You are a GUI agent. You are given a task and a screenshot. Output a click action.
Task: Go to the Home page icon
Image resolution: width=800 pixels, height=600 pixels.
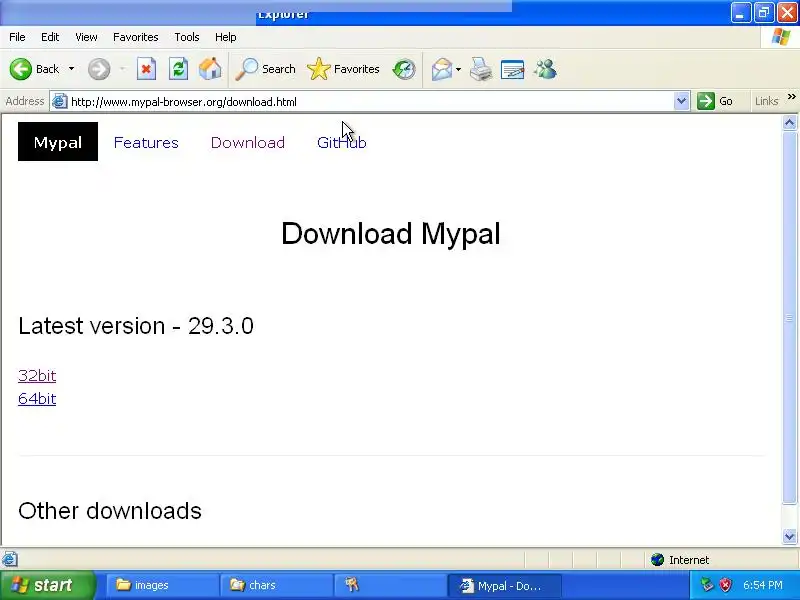pyautogui.click(x=210, y=69)
